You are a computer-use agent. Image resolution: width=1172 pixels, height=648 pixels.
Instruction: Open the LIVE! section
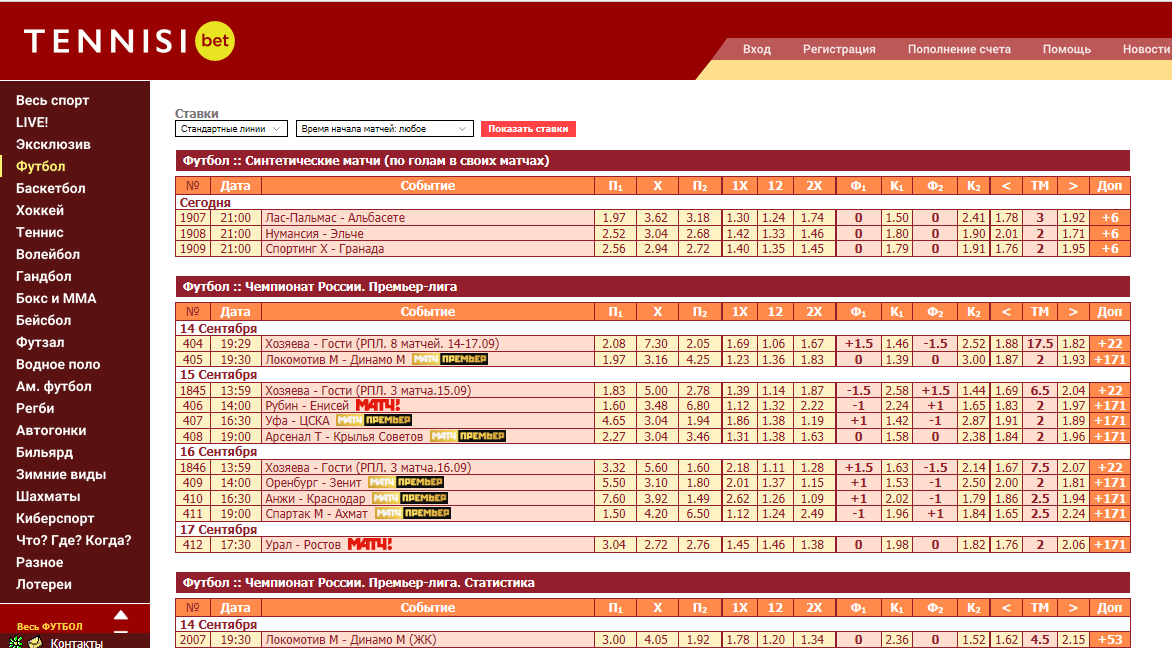pyautogui.click(x=32, y=122)
